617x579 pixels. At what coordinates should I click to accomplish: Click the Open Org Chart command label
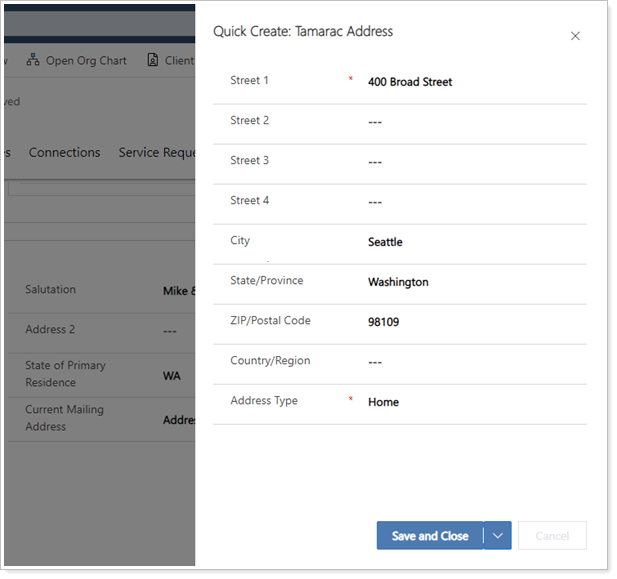coord(86,60)
